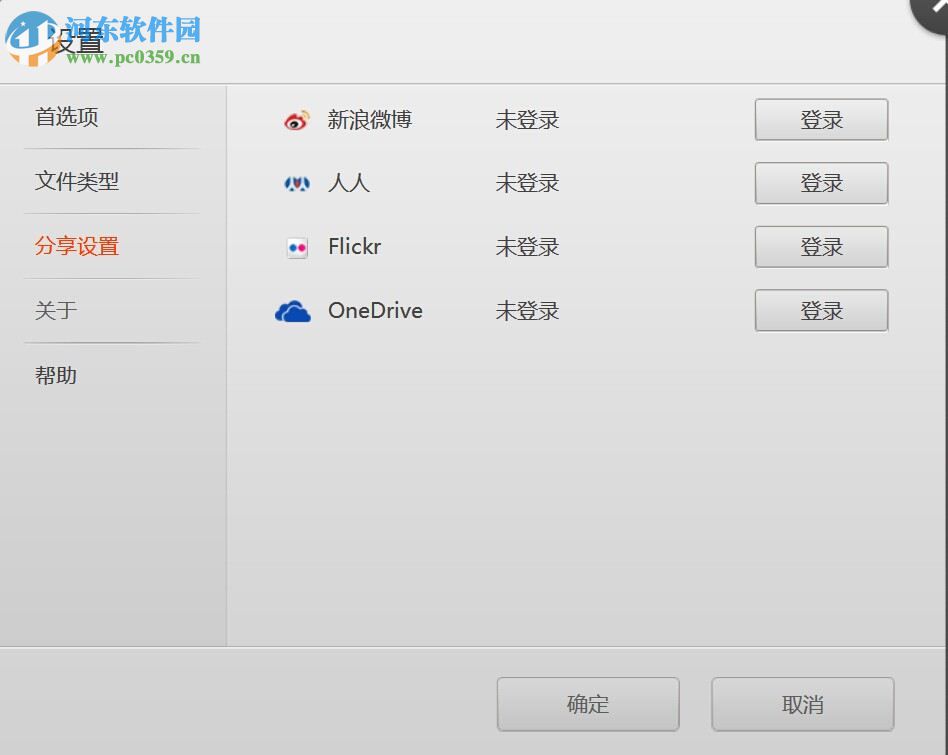Click the 设置 dialog title
Screen dimensions: 948x755
tap(76, 42)
